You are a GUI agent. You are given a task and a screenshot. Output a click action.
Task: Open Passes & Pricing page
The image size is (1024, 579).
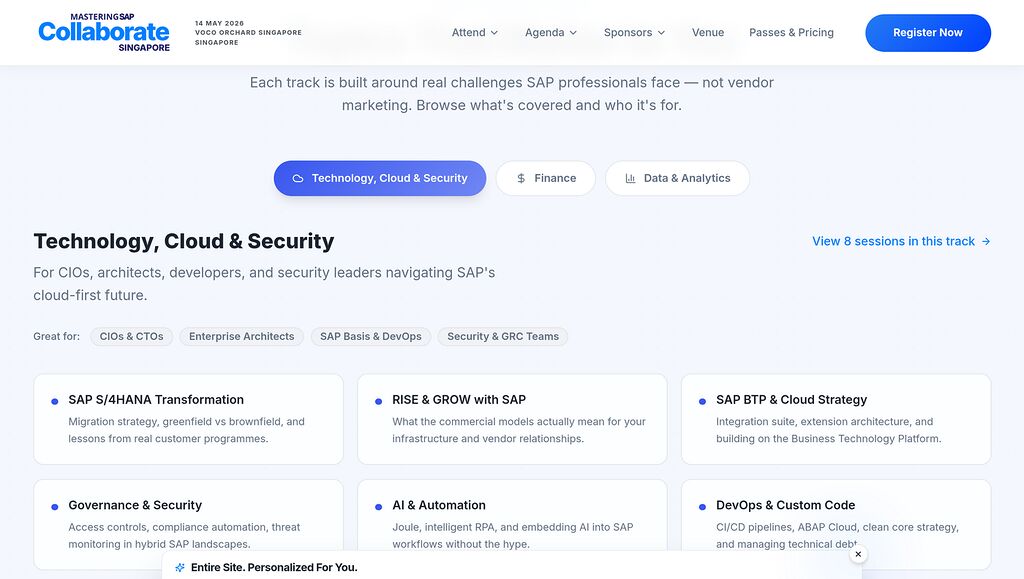(792, 33)
